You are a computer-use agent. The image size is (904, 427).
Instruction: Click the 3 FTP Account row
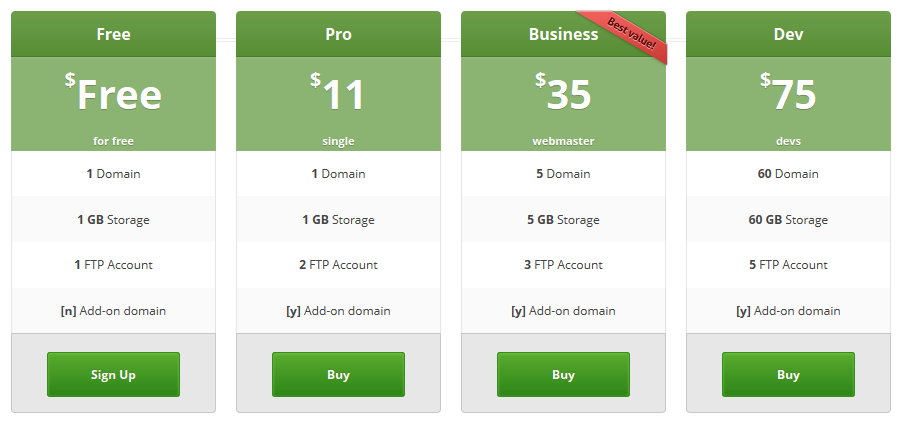click(563, 265)
